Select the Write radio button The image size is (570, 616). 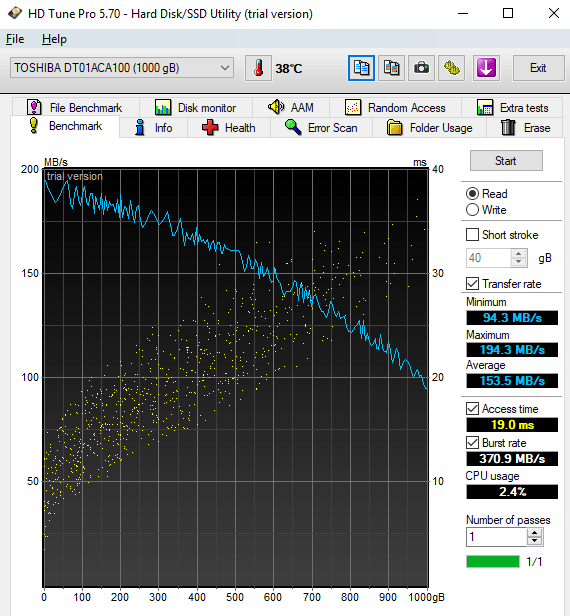472,210
